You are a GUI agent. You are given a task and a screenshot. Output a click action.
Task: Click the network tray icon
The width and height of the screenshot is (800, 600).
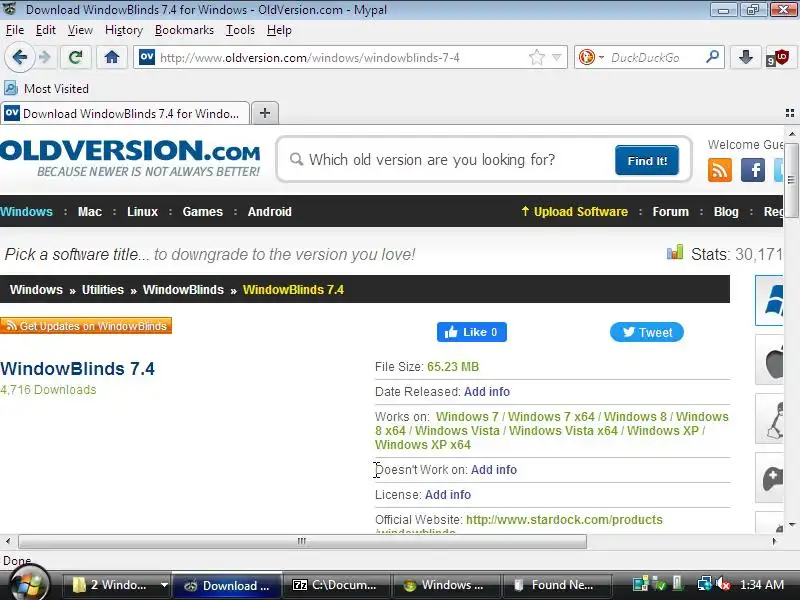click(x=705, y=584)
